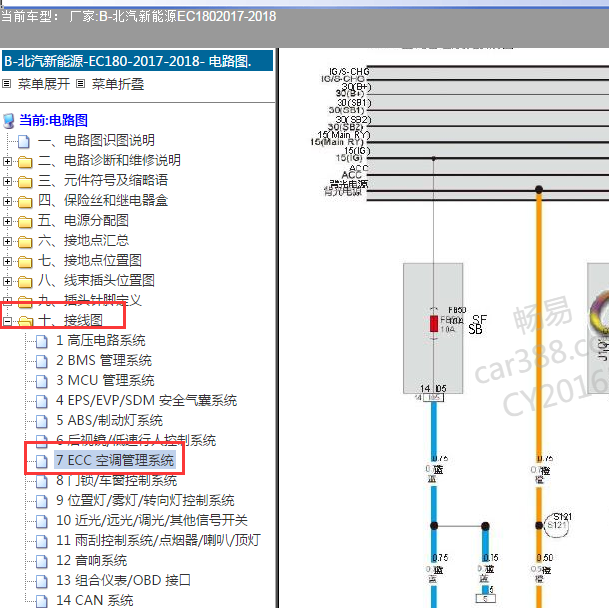Click page icon of 3 MCU 管理系统
Image resolution: width=609 pixels, height=608 pixels.
tap(42, 382)
